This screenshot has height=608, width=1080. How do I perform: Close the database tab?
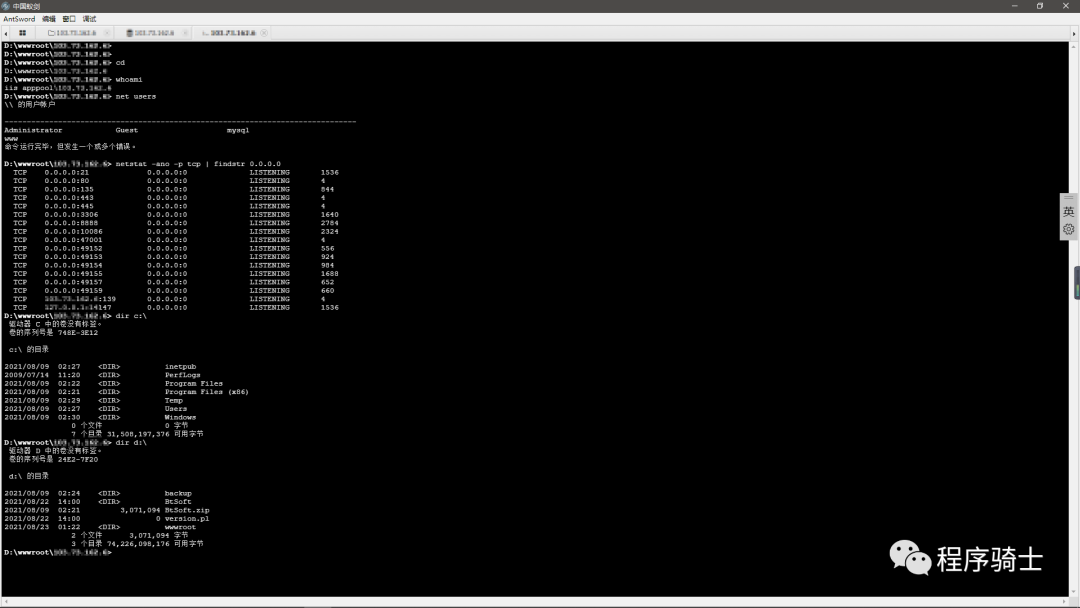pos(183,33)
